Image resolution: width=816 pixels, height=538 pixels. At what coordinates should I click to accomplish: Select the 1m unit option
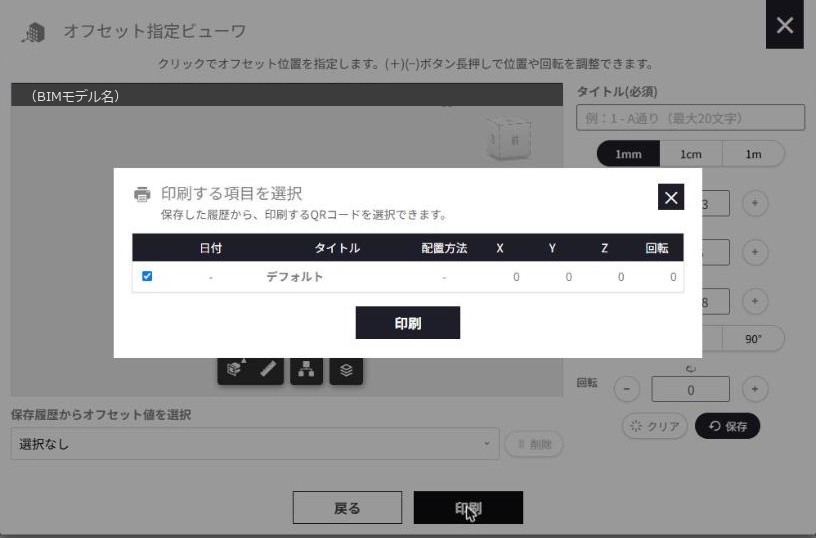(753, 154)
